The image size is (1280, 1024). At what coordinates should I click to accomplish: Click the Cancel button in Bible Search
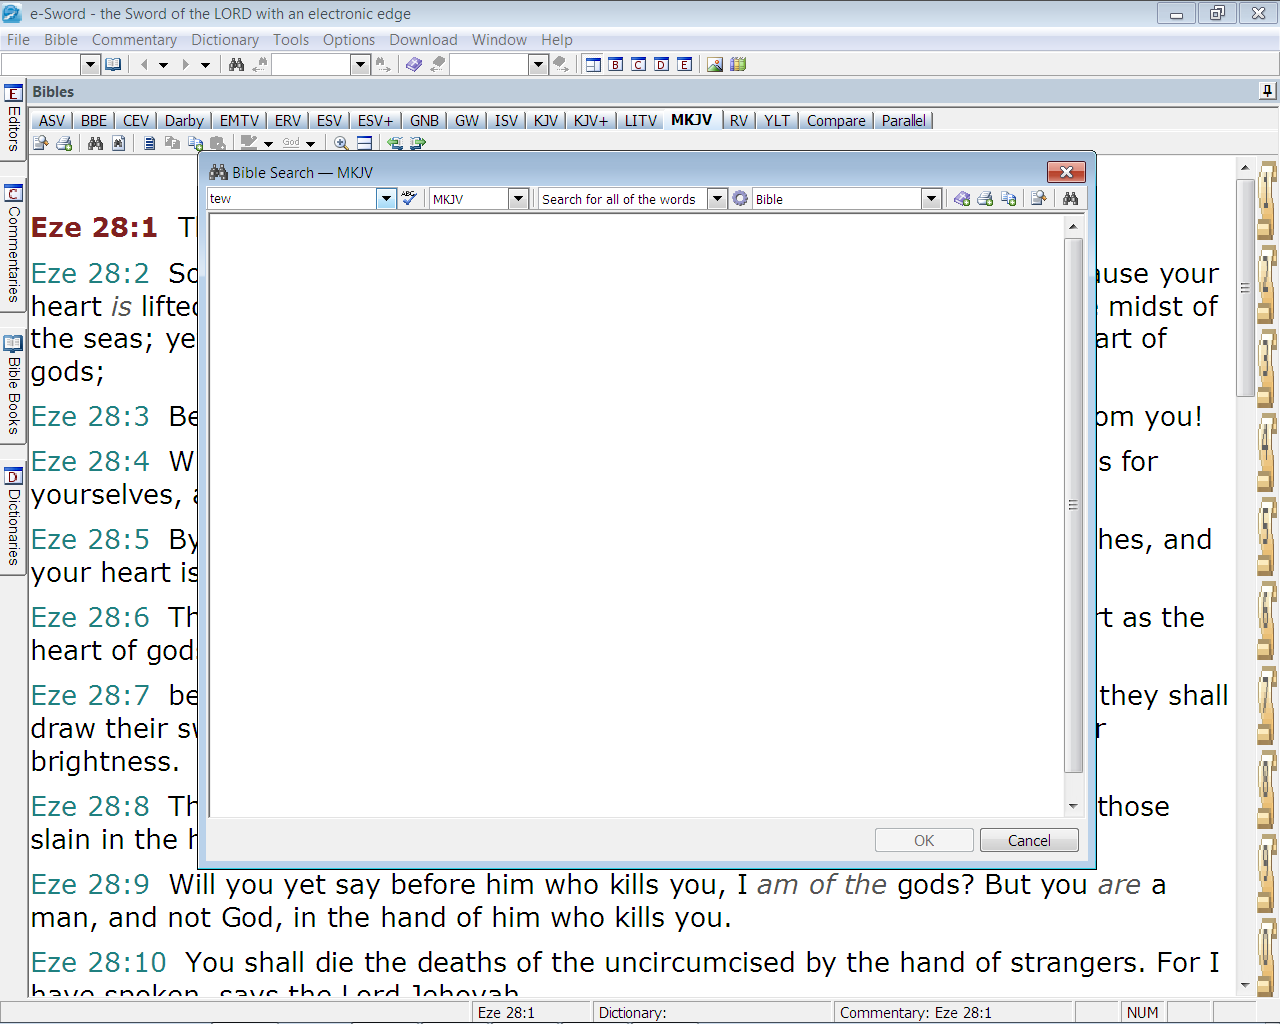[1029, 840]
